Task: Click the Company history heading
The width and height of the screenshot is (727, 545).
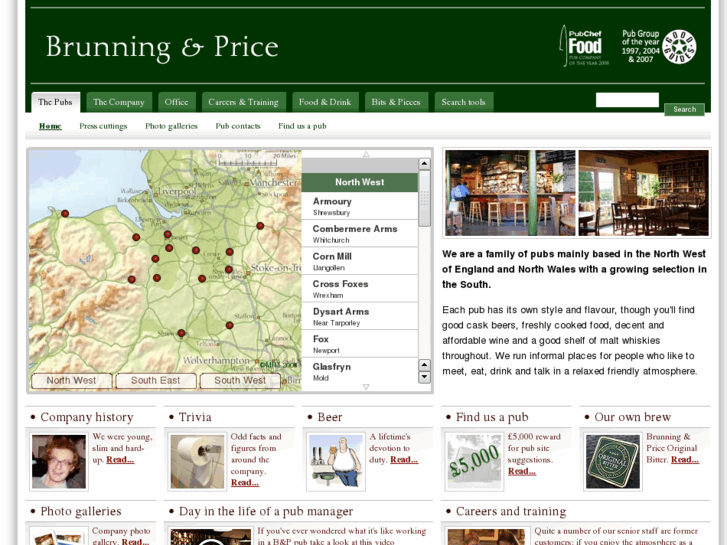Action: point(87,417)
